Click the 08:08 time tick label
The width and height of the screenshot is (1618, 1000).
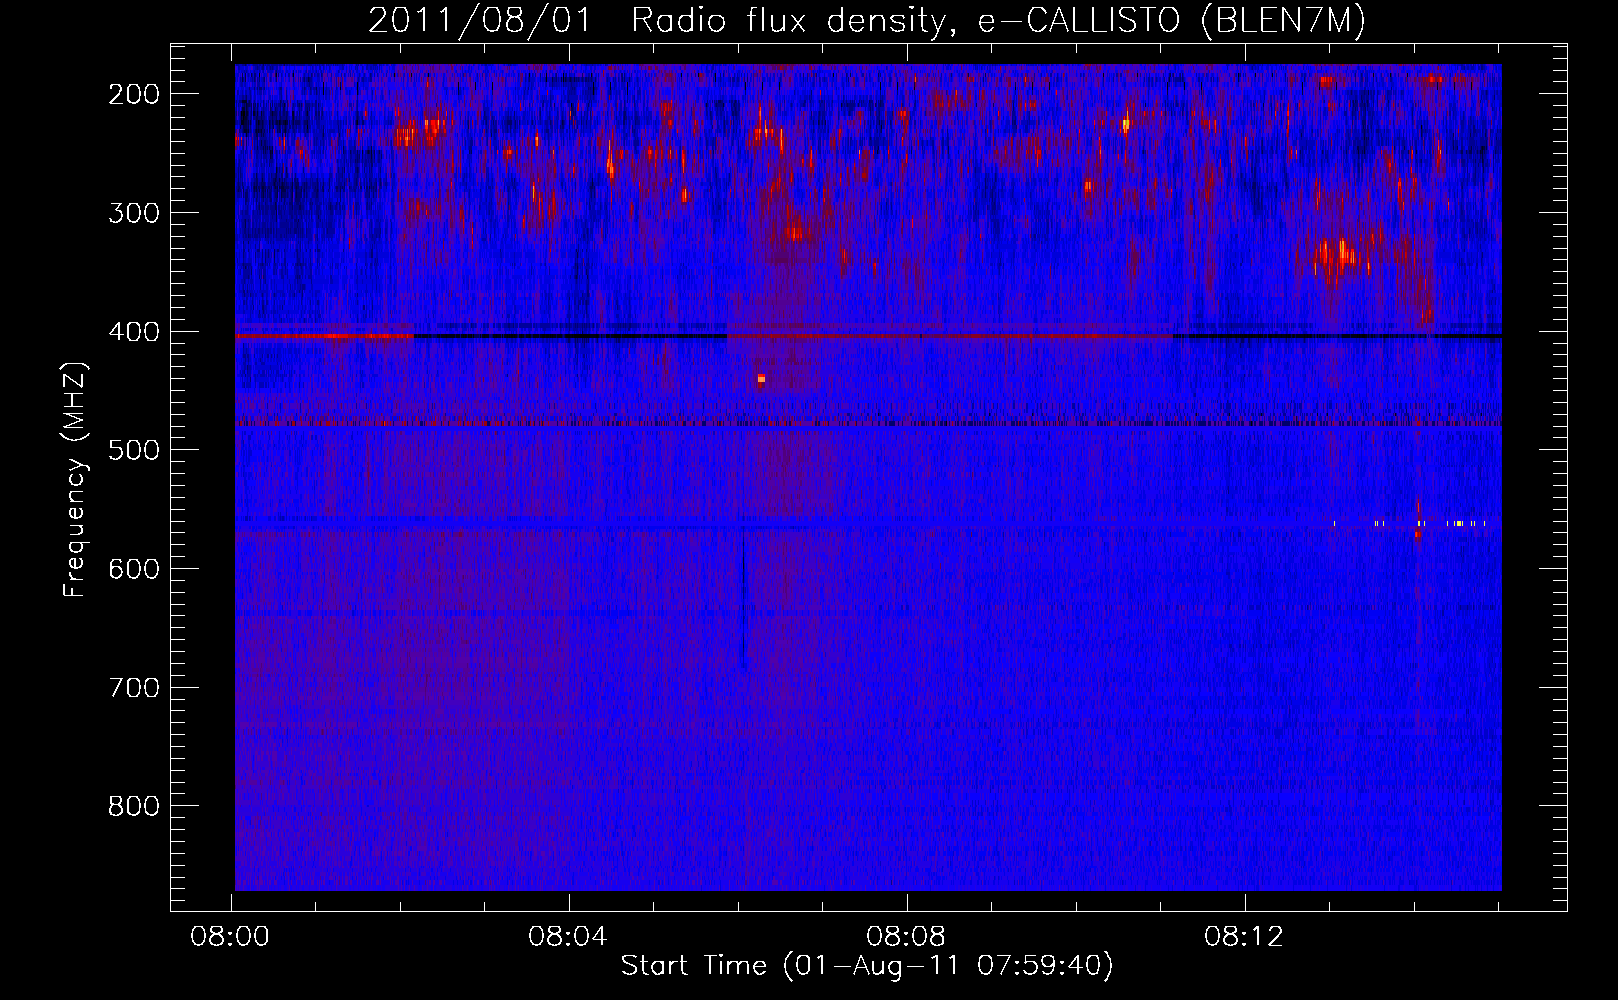tap(906, 937)
